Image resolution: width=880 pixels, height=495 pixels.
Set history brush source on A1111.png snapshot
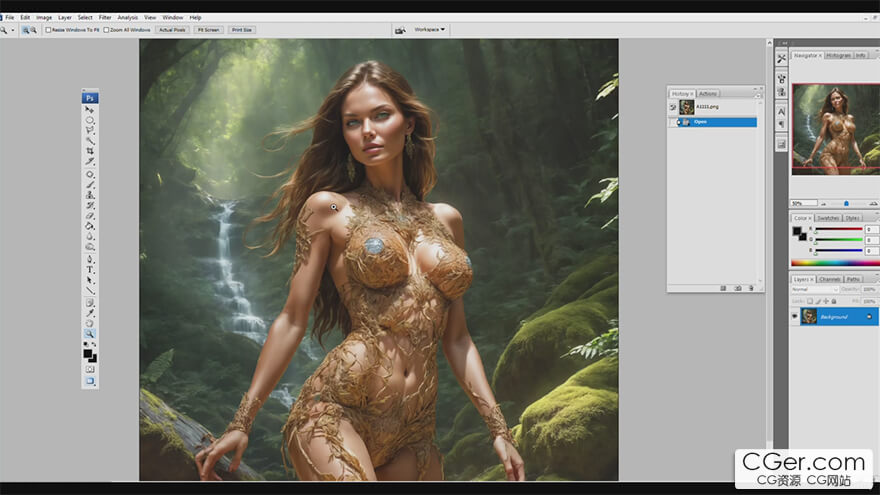(673, 107)
